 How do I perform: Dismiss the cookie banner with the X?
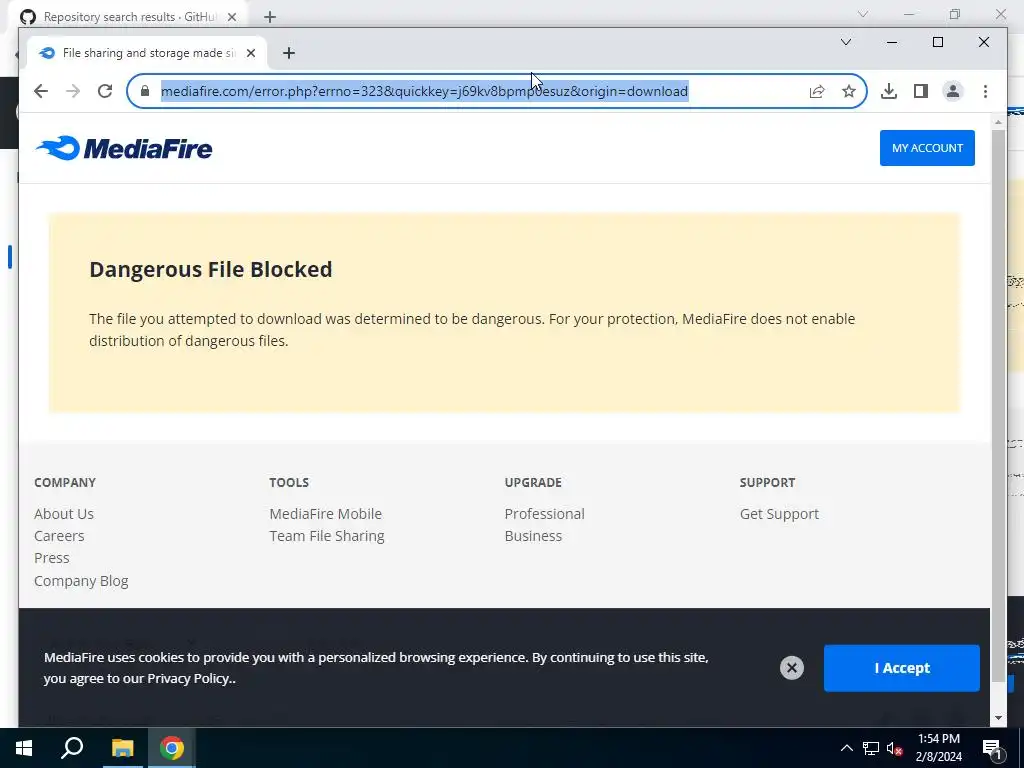(792, 667)
